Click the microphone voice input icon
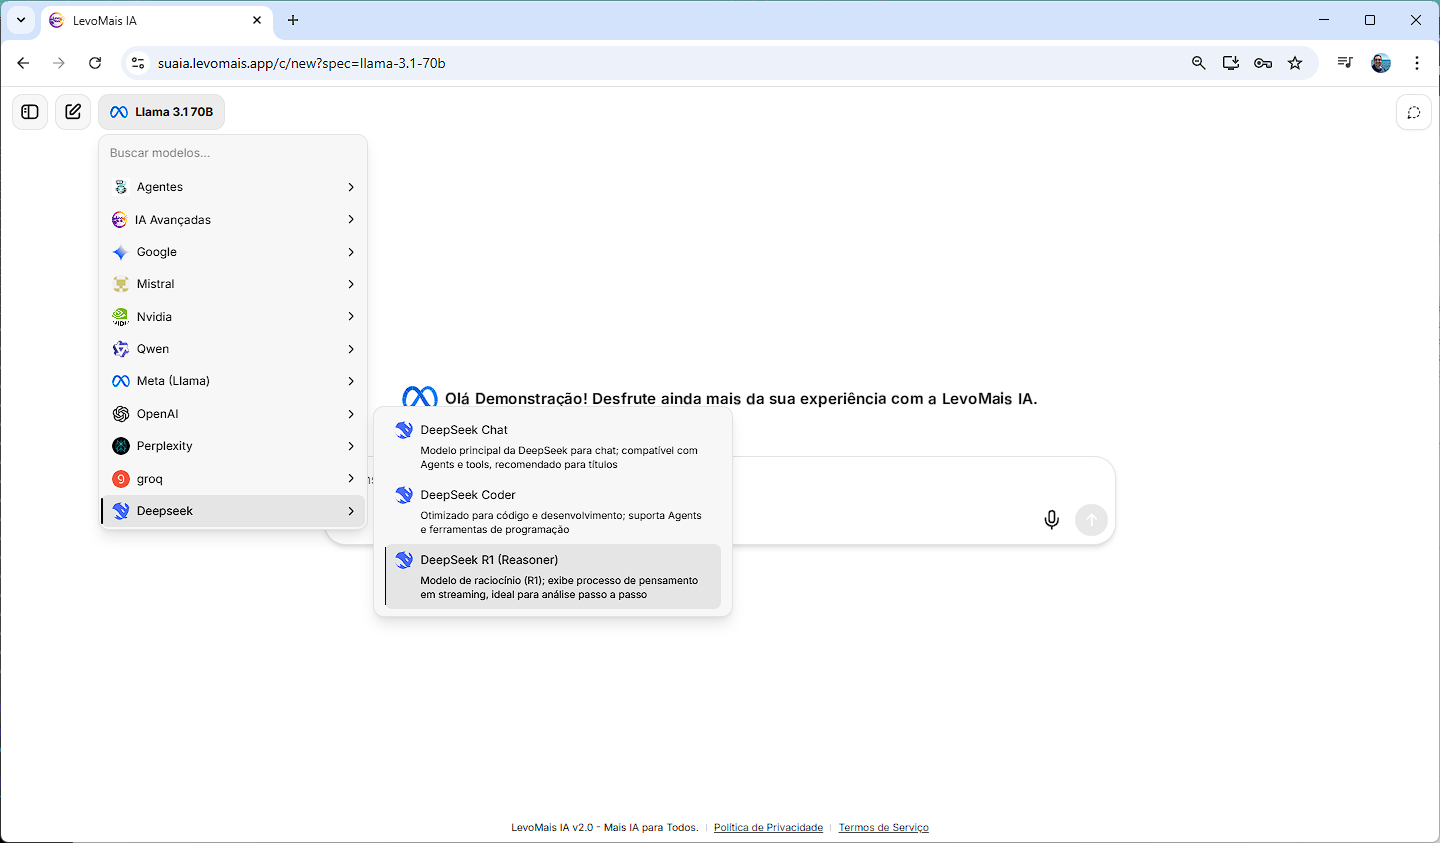Screen dimensions: 1440x843 click(1051, 520)
